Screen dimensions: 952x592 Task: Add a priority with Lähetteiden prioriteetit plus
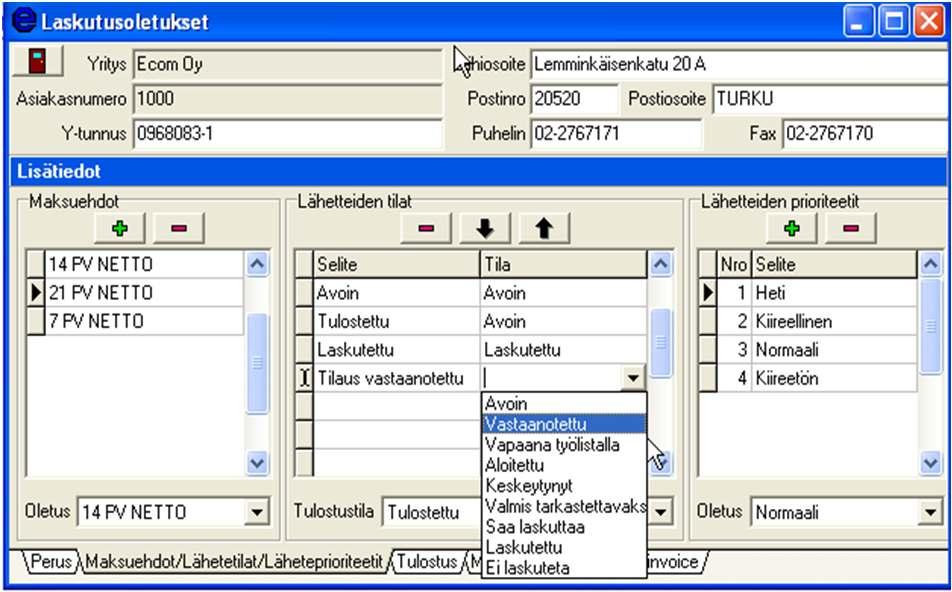[792, 228]
